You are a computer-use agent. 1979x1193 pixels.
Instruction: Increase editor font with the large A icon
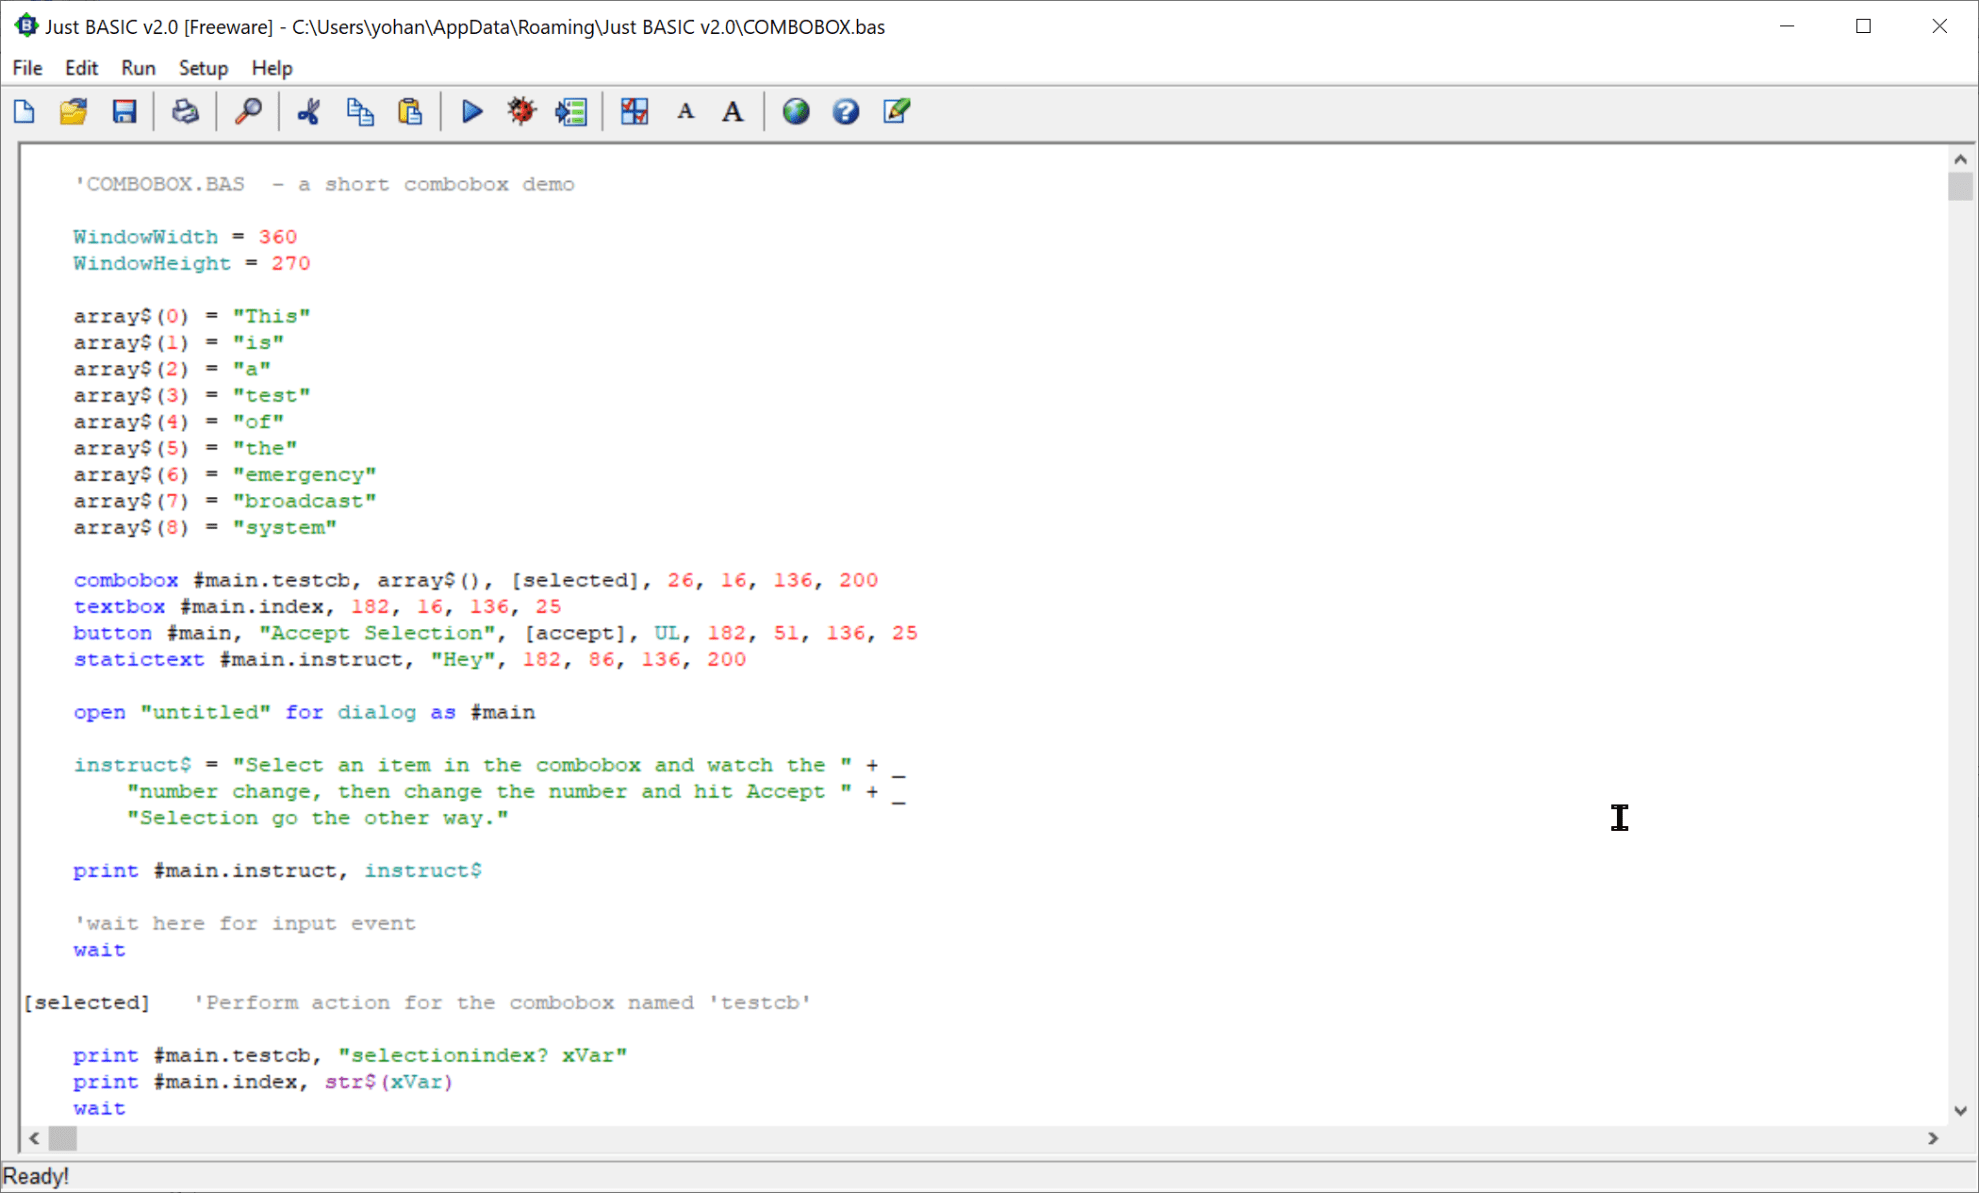[731, 111]
